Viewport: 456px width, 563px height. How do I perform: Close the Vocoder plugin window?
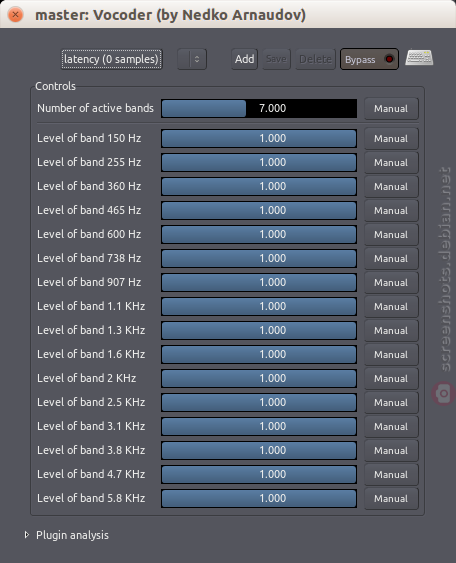pos(15,15)
